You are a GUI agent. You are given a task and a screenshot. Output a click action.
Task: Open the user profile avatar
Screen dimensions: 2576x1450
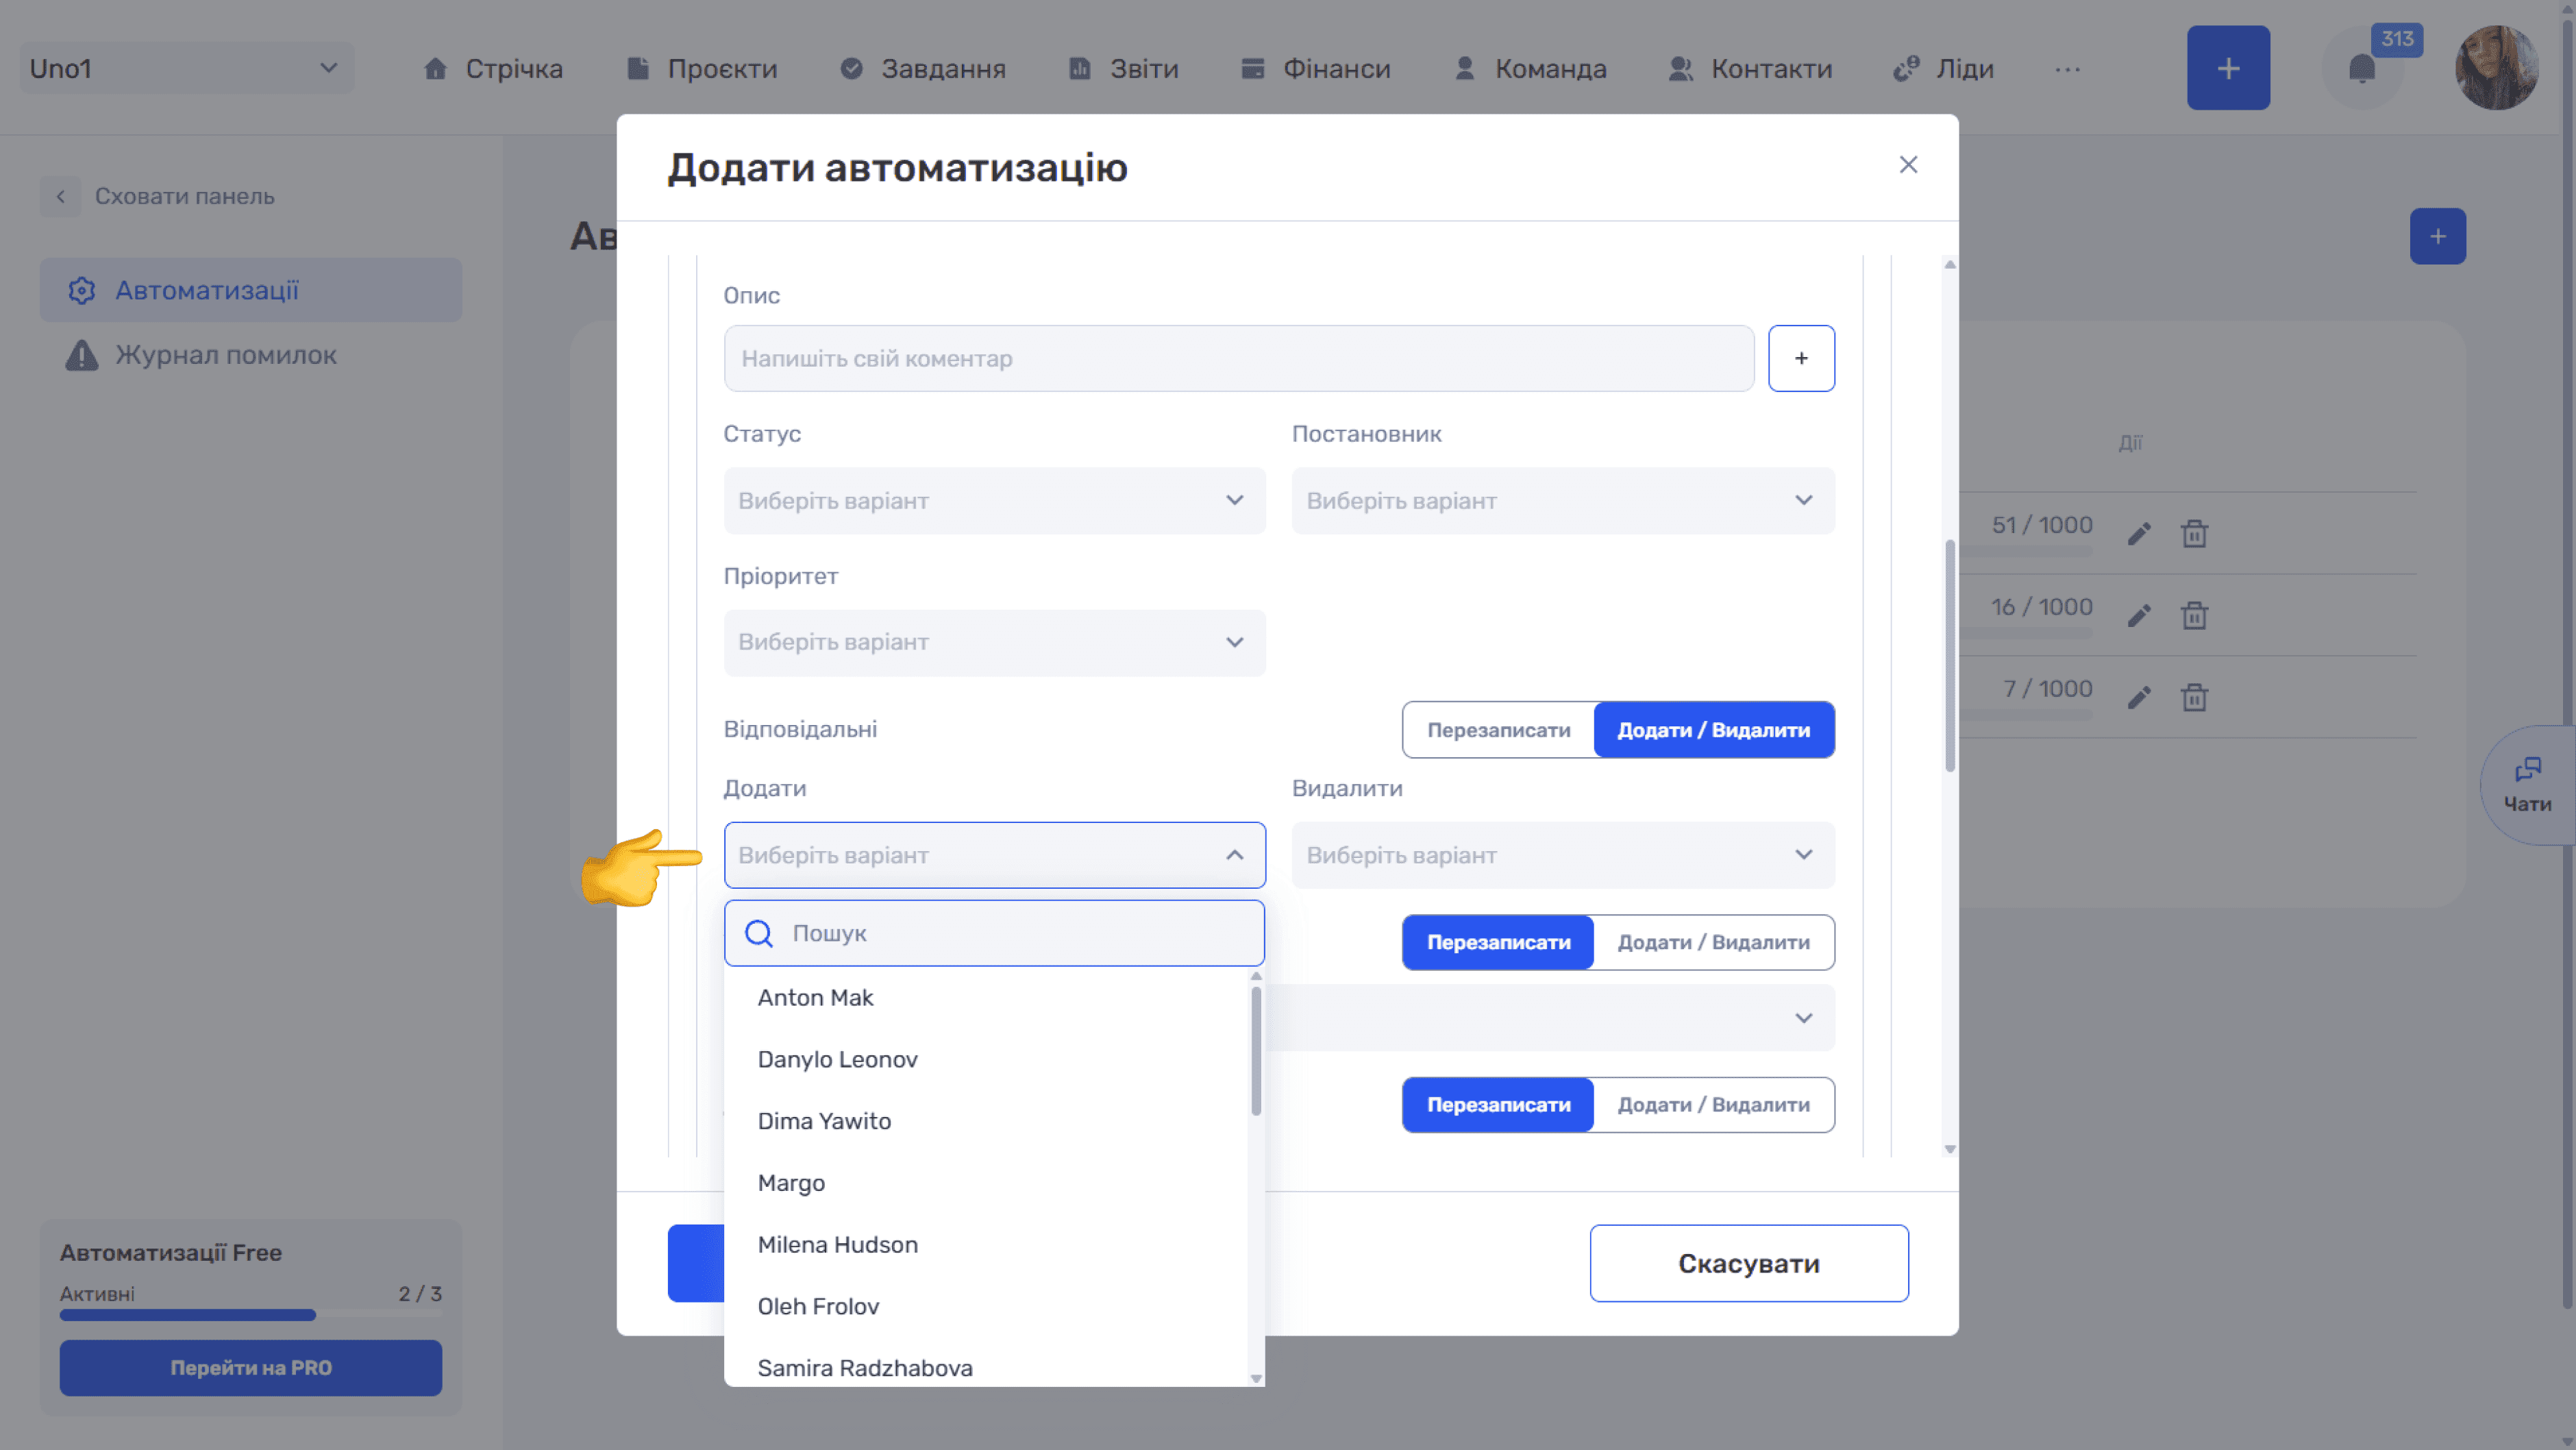(2496, 68)
